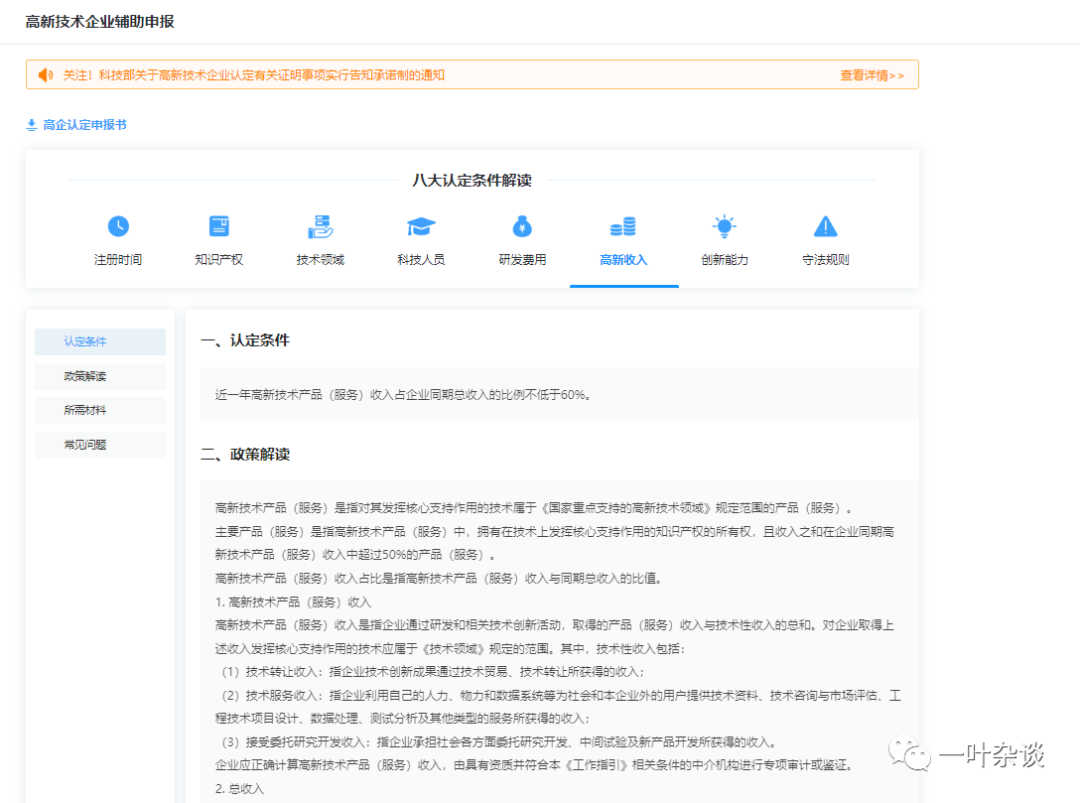Select the 研发费用 funding icon
Viewport: 1080px width, 803px height.
[x=522, y=226]
